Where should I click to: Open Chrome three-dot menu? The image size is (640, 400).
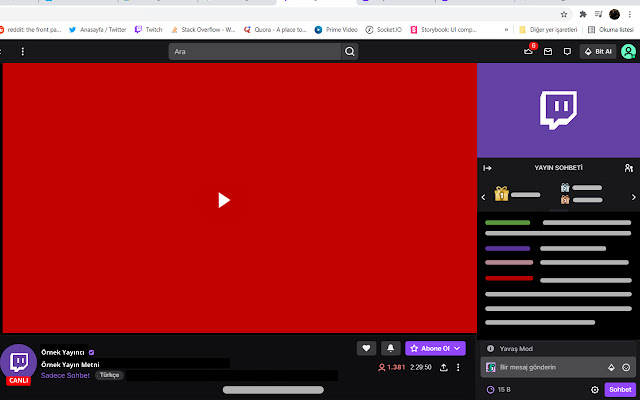(x=630, y=14)
